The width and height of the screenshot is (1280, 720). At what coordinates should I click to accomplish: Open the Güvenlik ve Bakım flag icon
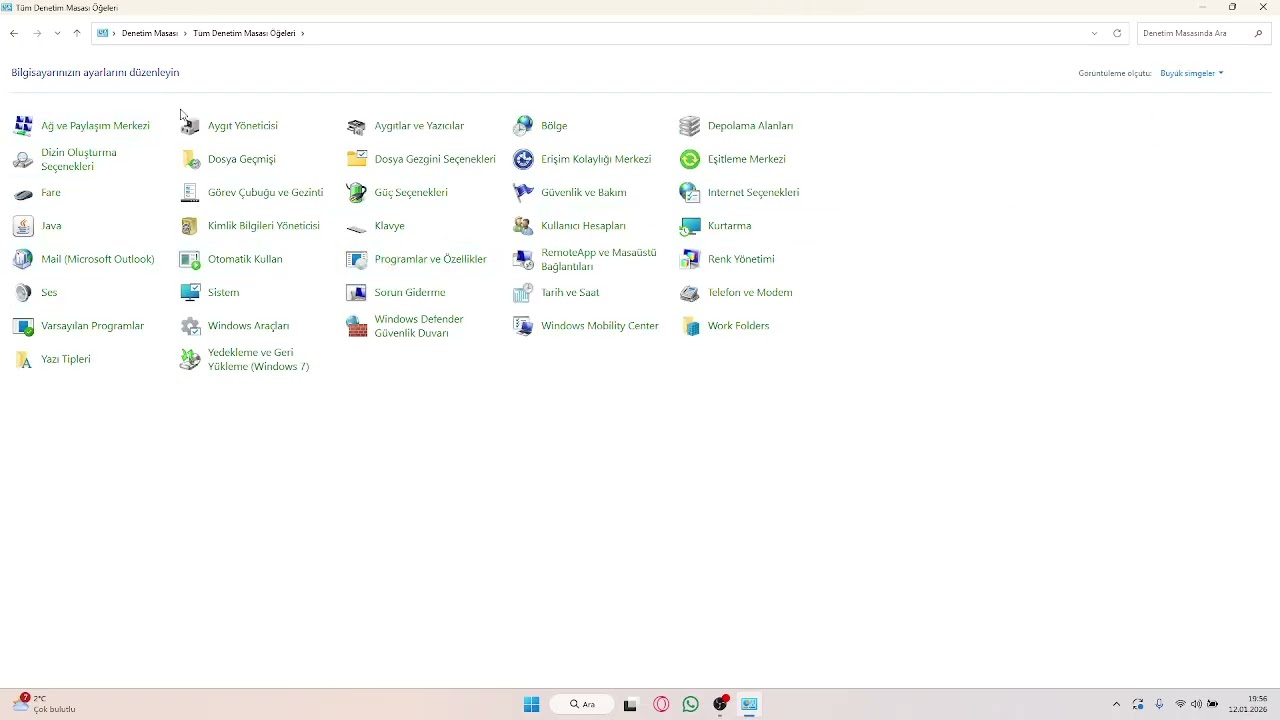click(x=523, y=193)
